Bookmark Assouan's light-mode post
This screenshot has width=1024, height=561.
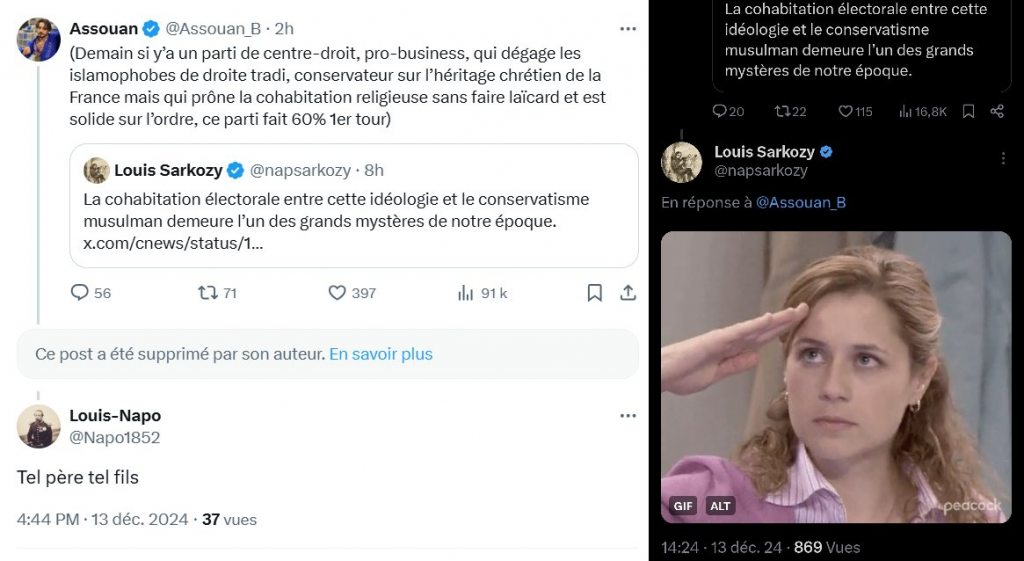594,293
